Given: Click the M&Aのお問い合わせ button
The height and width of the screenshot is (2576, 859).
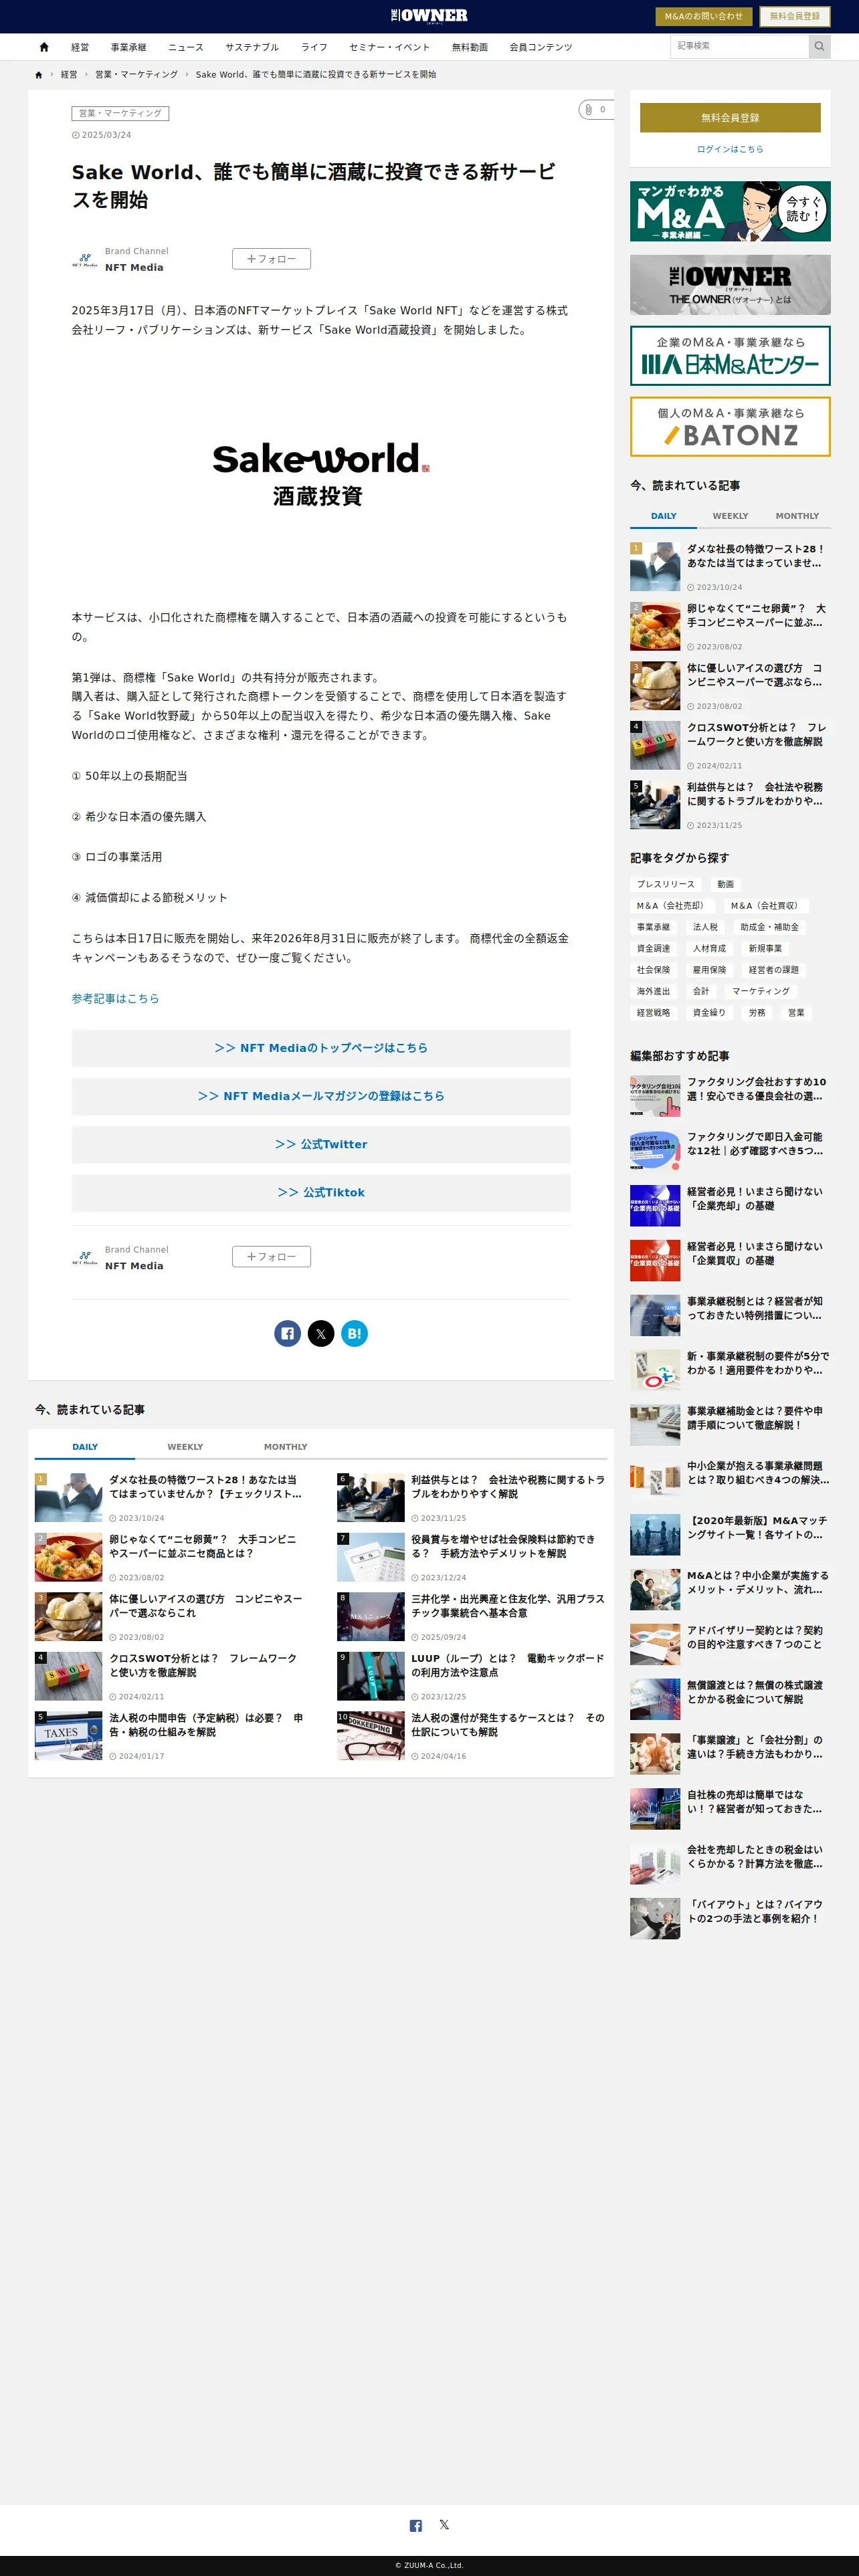Looking at the screenshot, I should [703, 16].
